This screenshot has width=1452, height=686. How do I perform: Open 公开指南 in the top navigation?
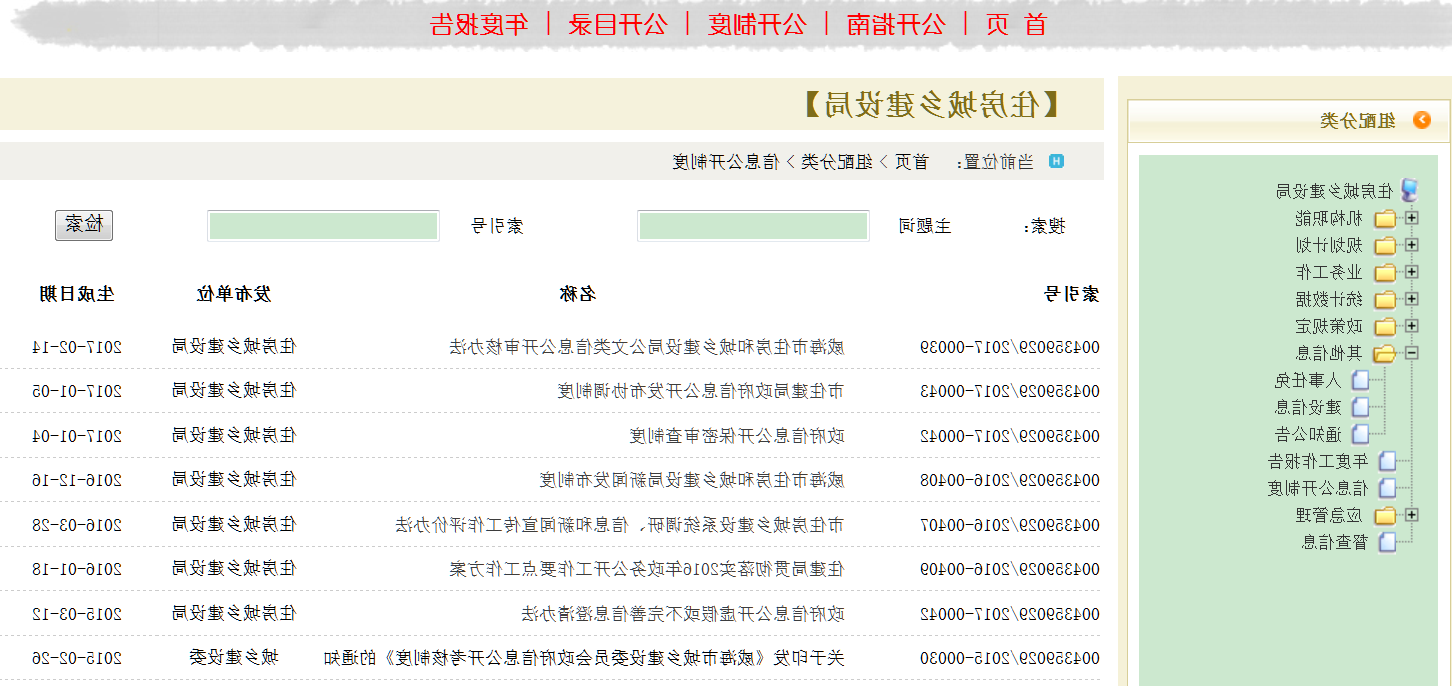(x=895, y=25)
